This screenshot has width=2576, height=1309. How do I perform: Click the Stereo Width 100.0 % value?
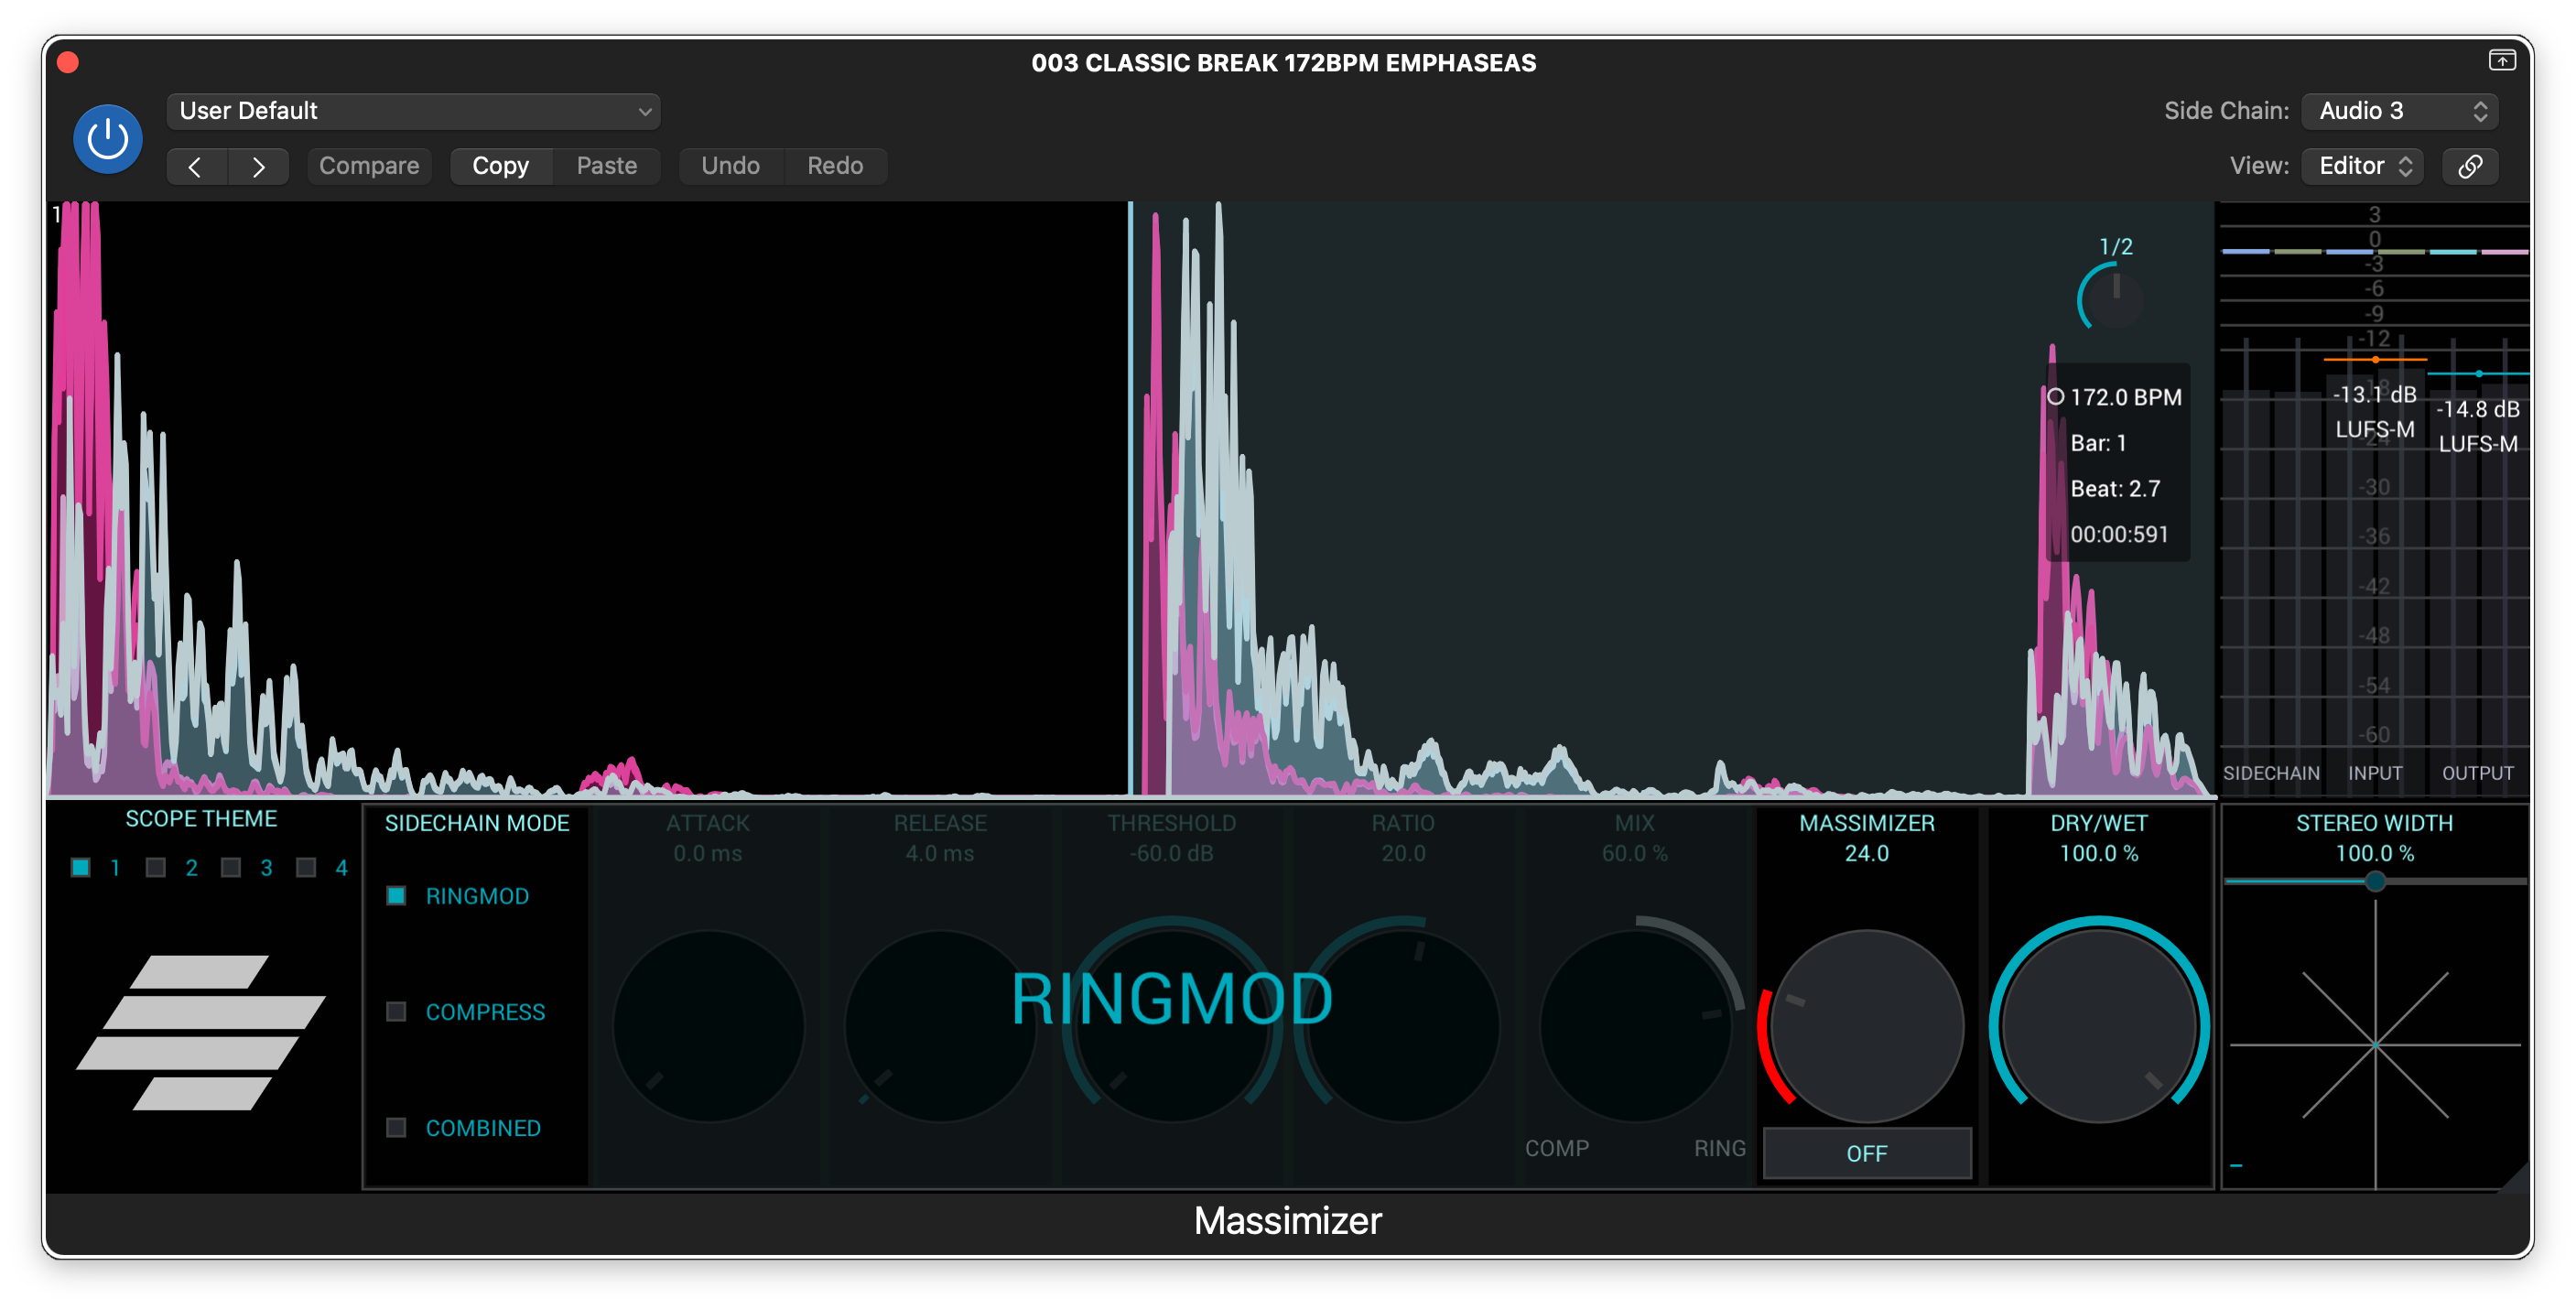pos(2374,854)
